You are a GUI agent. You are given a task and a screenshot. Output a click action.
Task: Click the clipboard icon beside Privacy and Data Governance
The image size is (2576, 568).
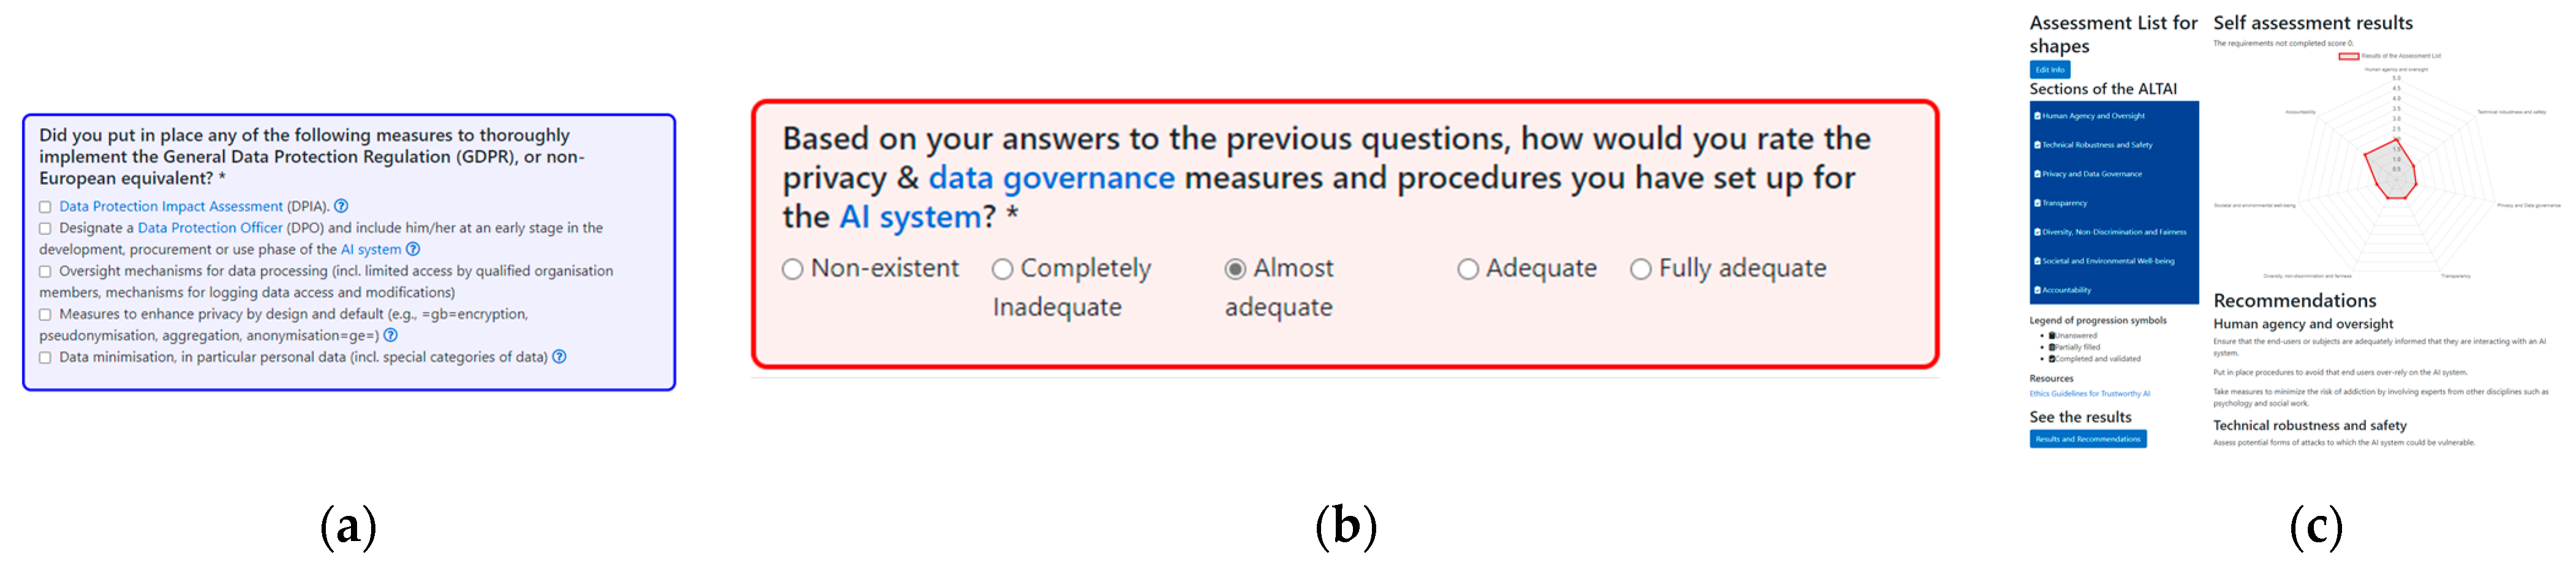pos(2037,174)
